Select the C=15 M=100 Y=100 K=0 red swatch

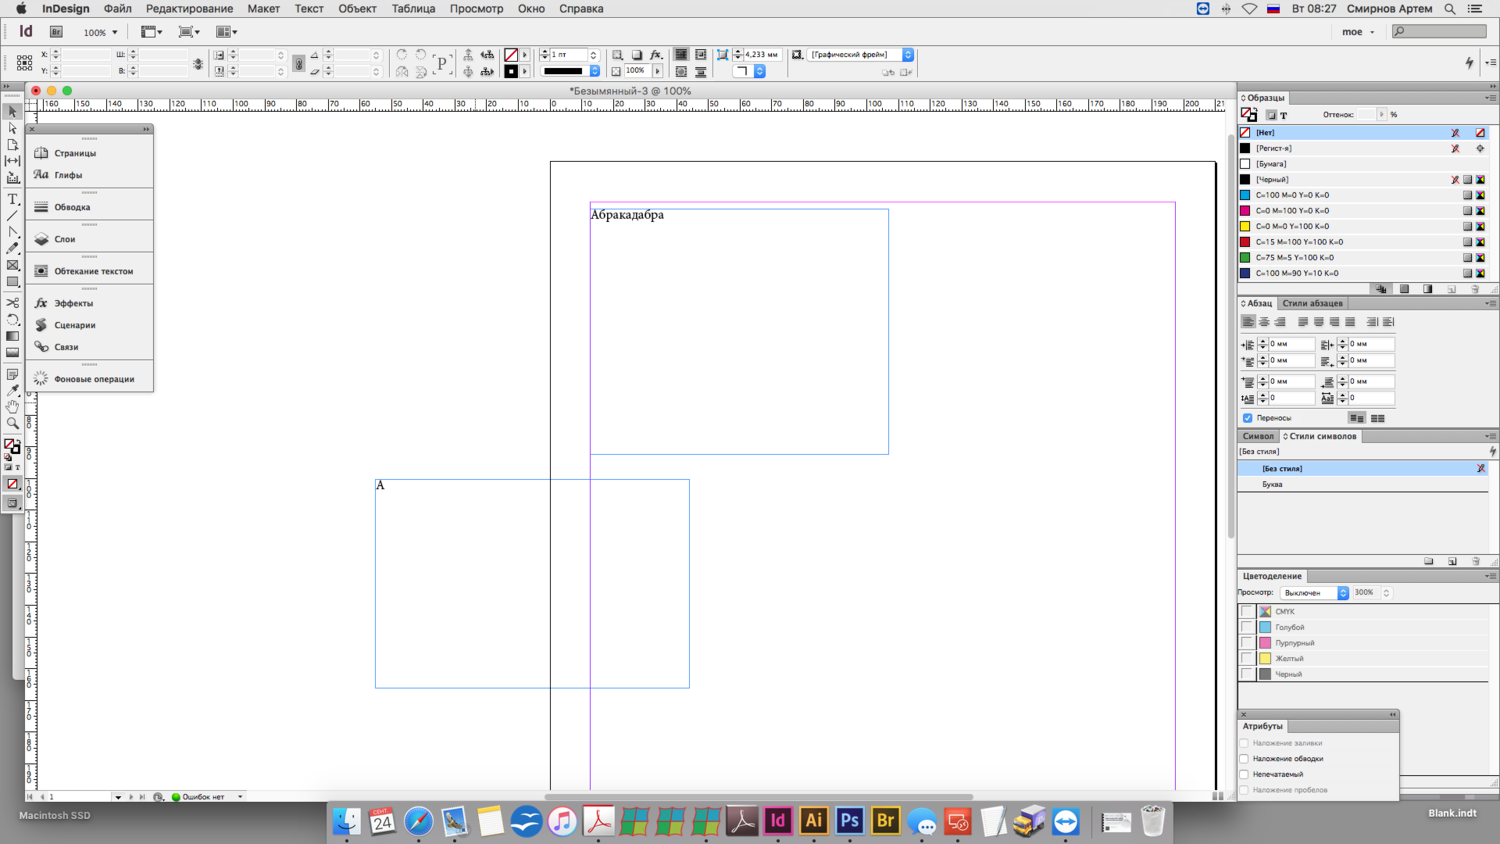tap(1299, 242)
